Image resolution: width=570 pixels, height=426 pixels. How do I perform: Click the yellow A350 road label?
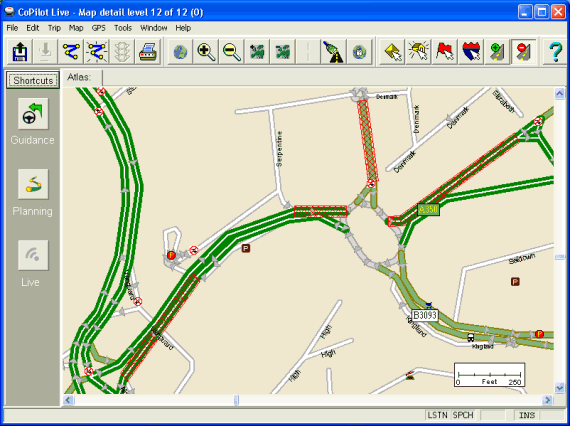(429, 209)
